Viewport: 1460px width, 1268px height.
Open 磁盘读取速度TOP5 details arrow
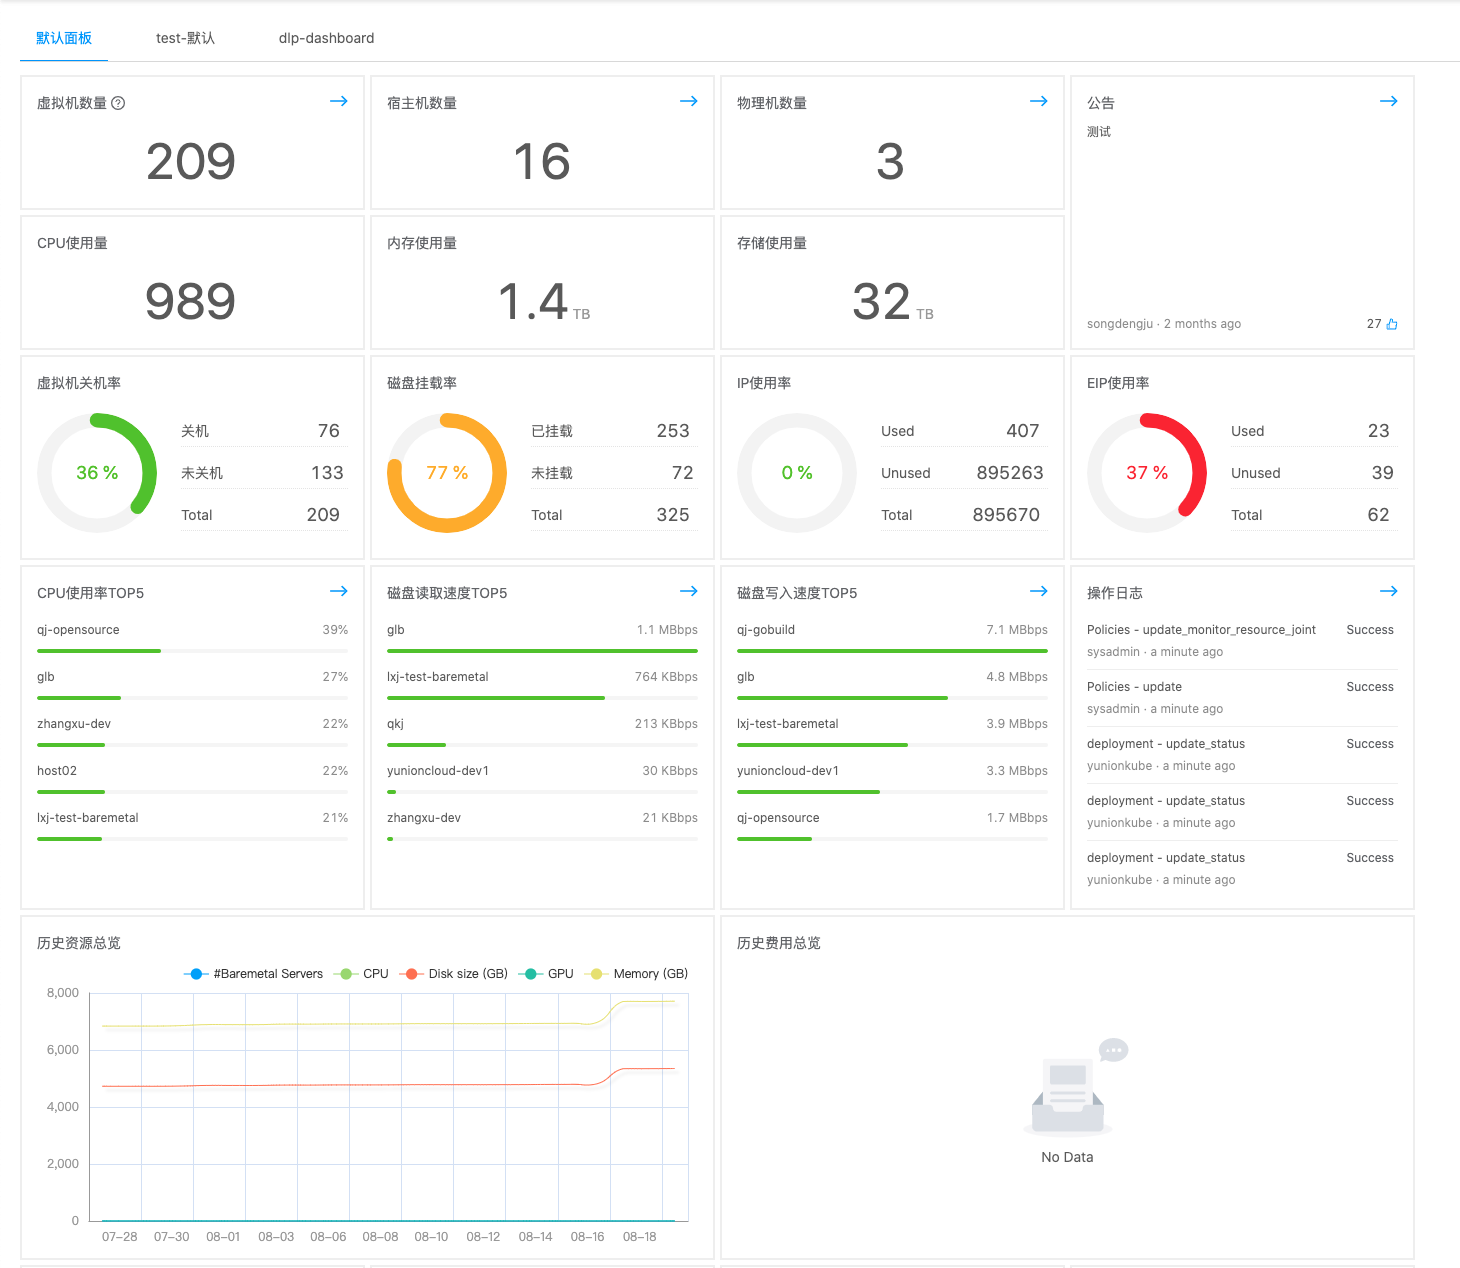(x=689, y=592)
